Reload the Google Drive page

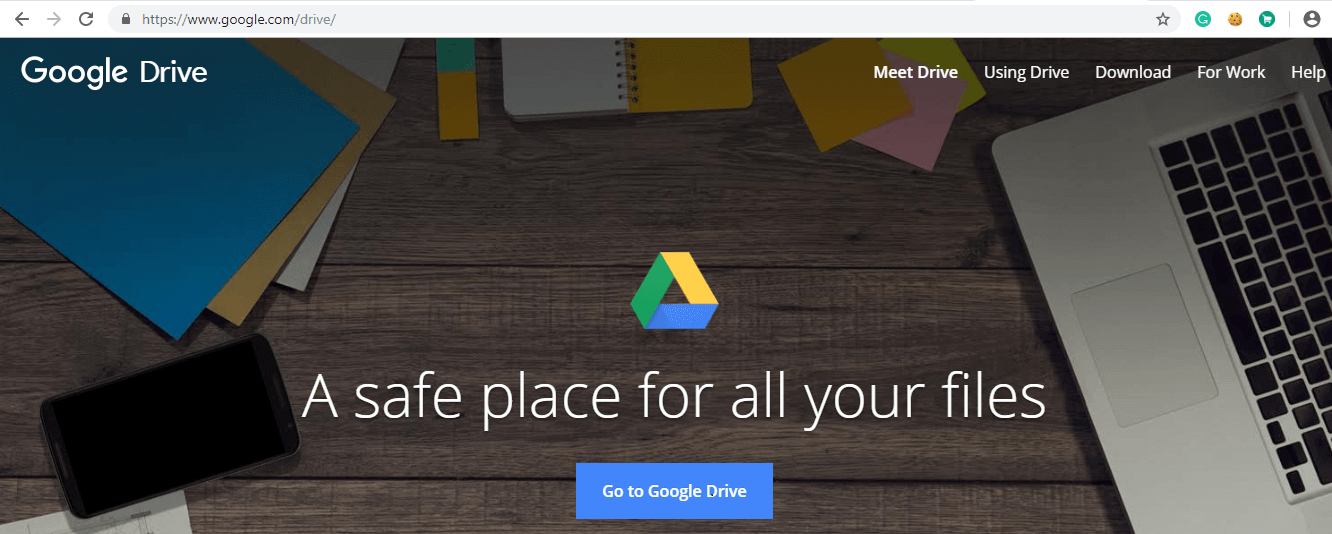point(86,19)
